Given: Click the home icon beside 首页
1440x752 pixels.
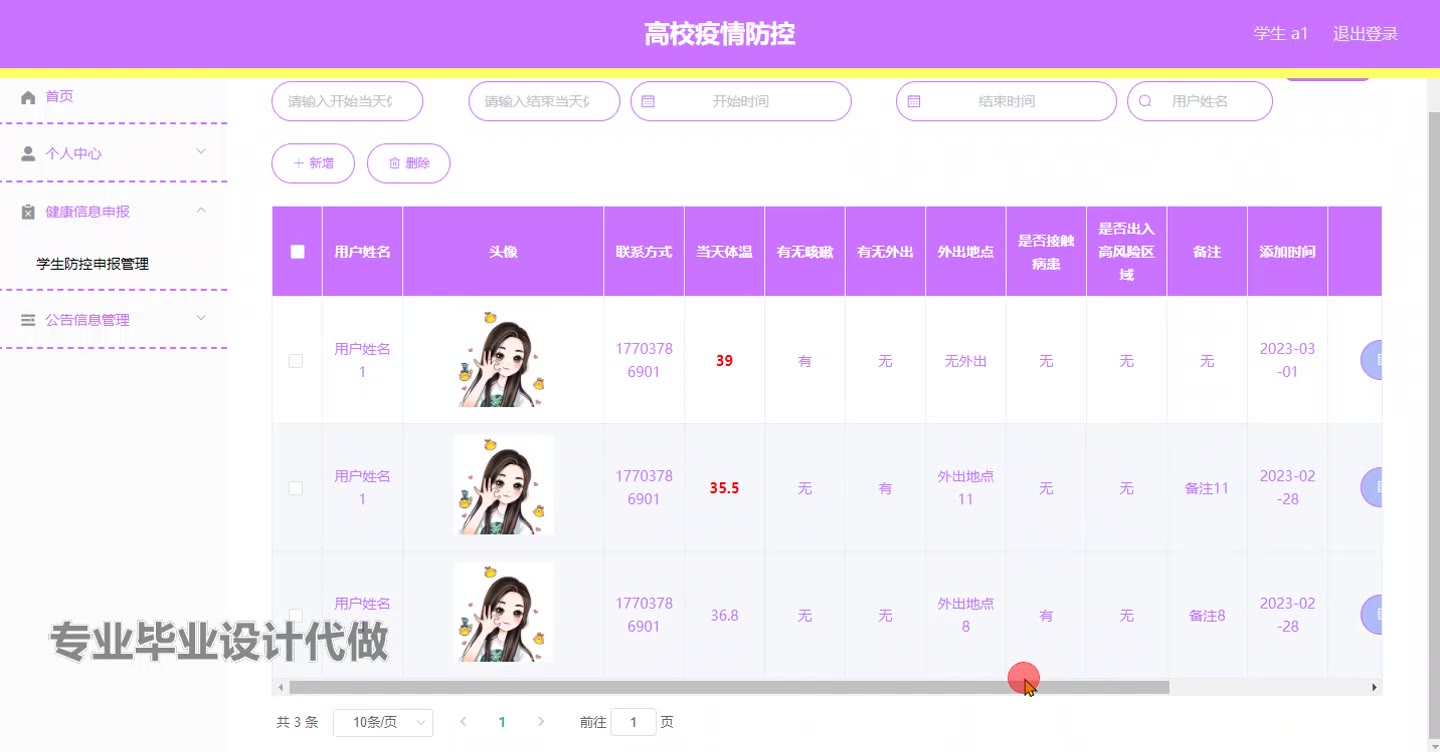Looking at the screenshot, I should point(28,97).
